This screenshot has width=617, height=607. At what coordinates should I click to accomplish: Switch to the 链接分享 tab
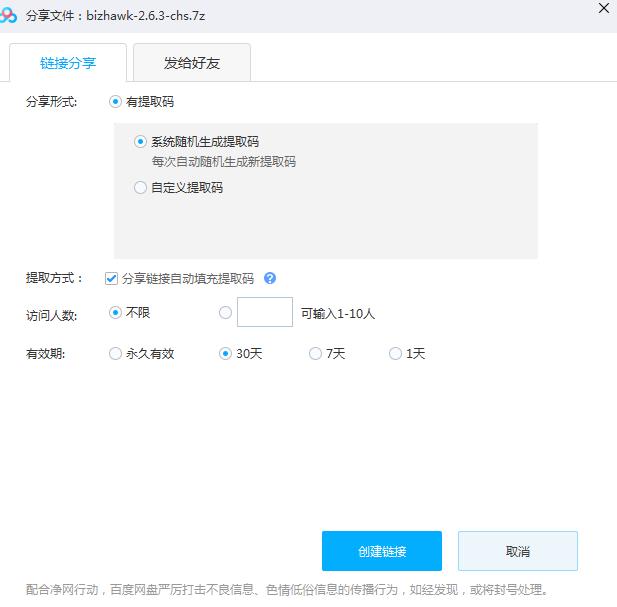pos(68,63)
